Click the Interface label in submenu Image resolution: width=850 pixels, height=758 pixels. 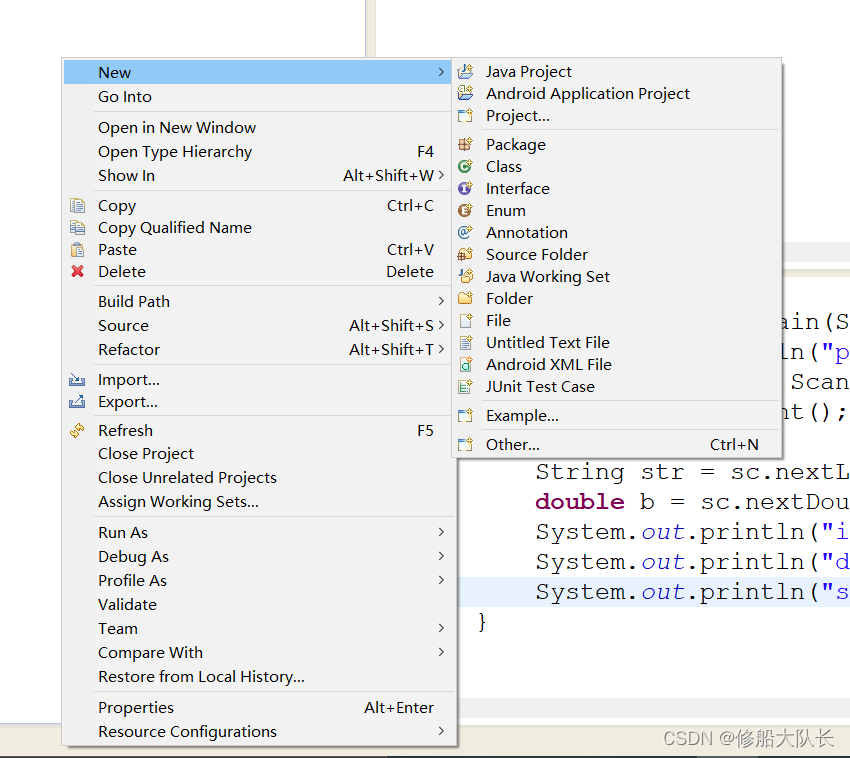coord(518,189)
